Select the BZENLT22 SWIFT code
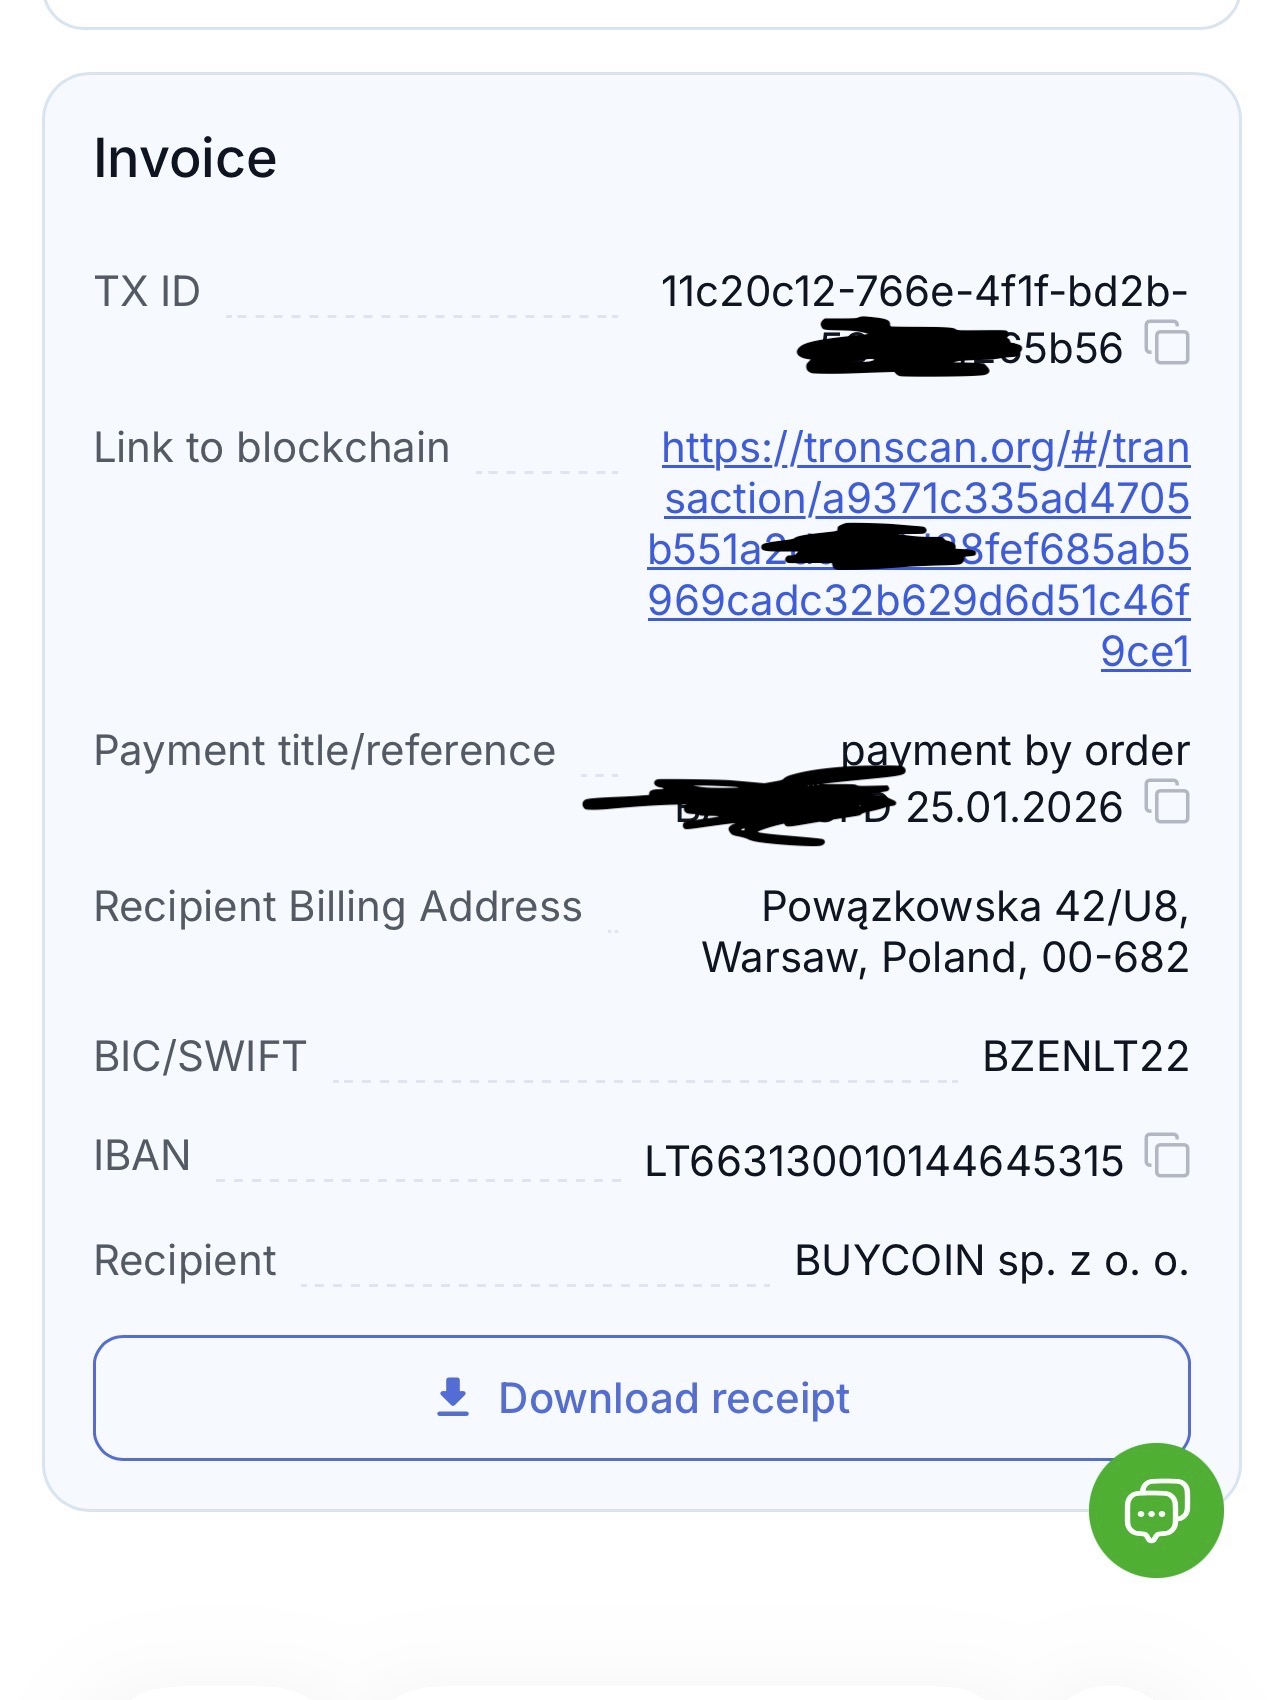 click(1085, 1056)
